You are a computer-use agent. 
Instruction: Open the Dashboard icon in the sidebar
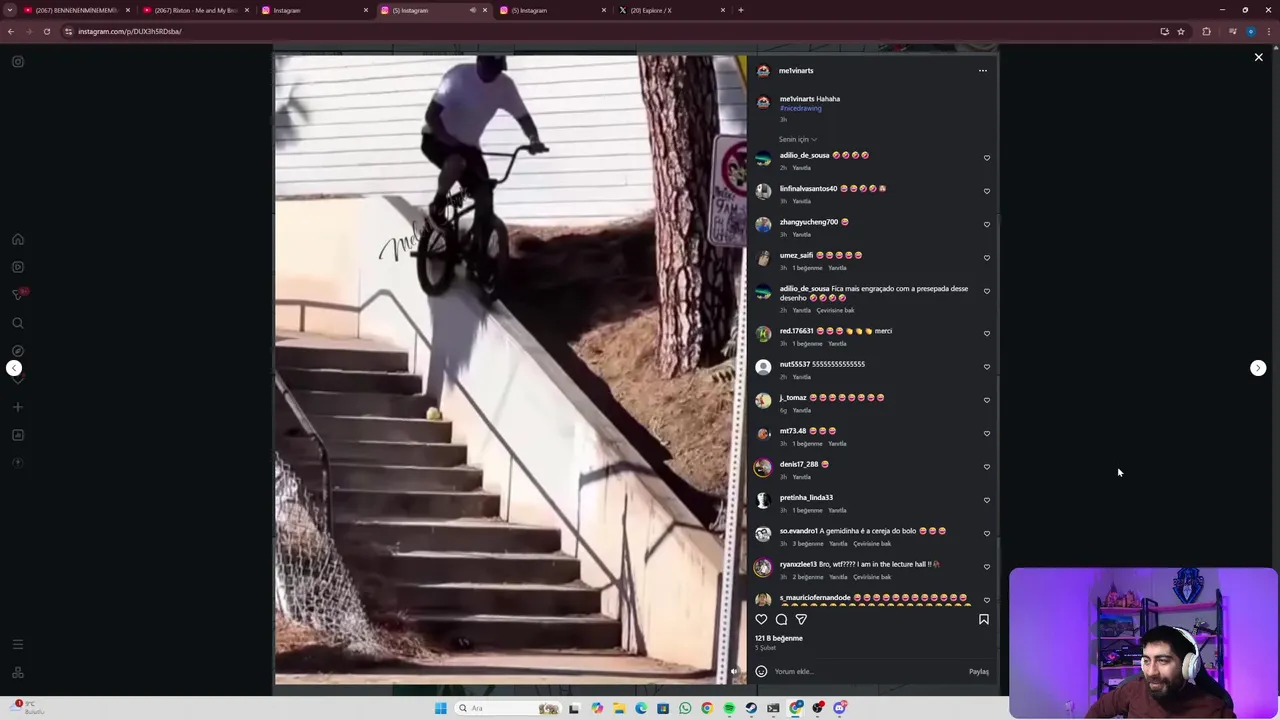click(x=17, y=435)
